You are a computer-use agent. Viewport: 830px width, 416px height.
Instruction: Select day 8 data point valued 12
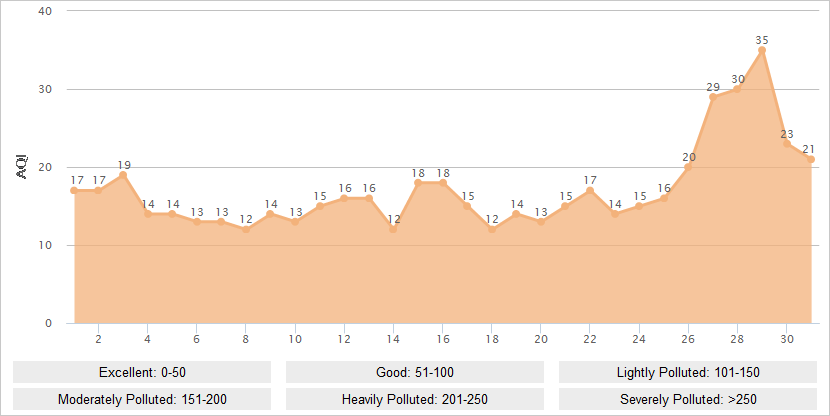click(x=246, y=229)
